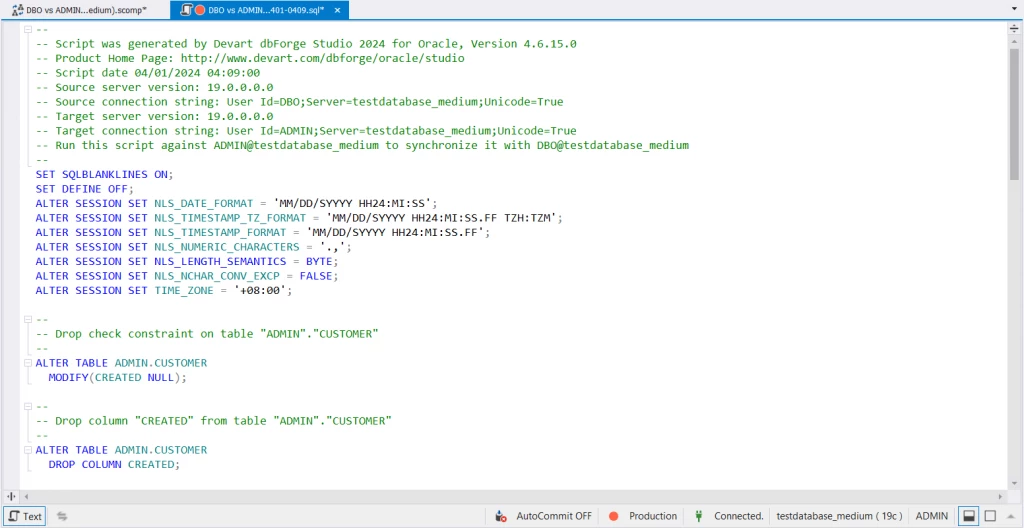Click the 'Target connection string' comment line

click(x=306, y=131)
